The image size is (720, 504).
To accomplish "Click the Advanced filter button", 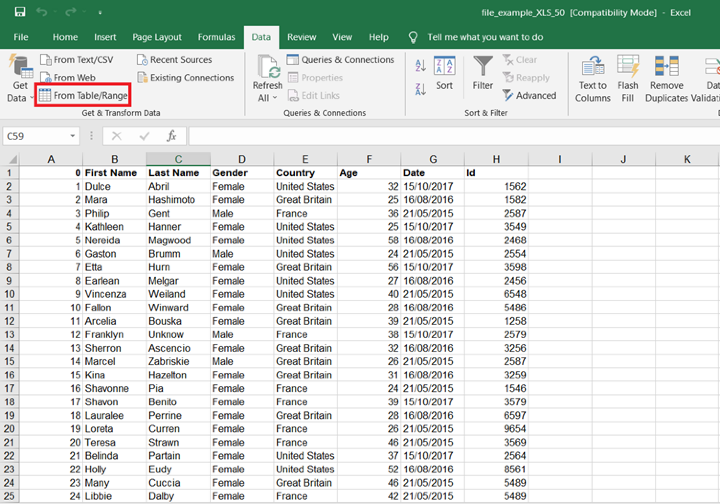I will 528,96.
